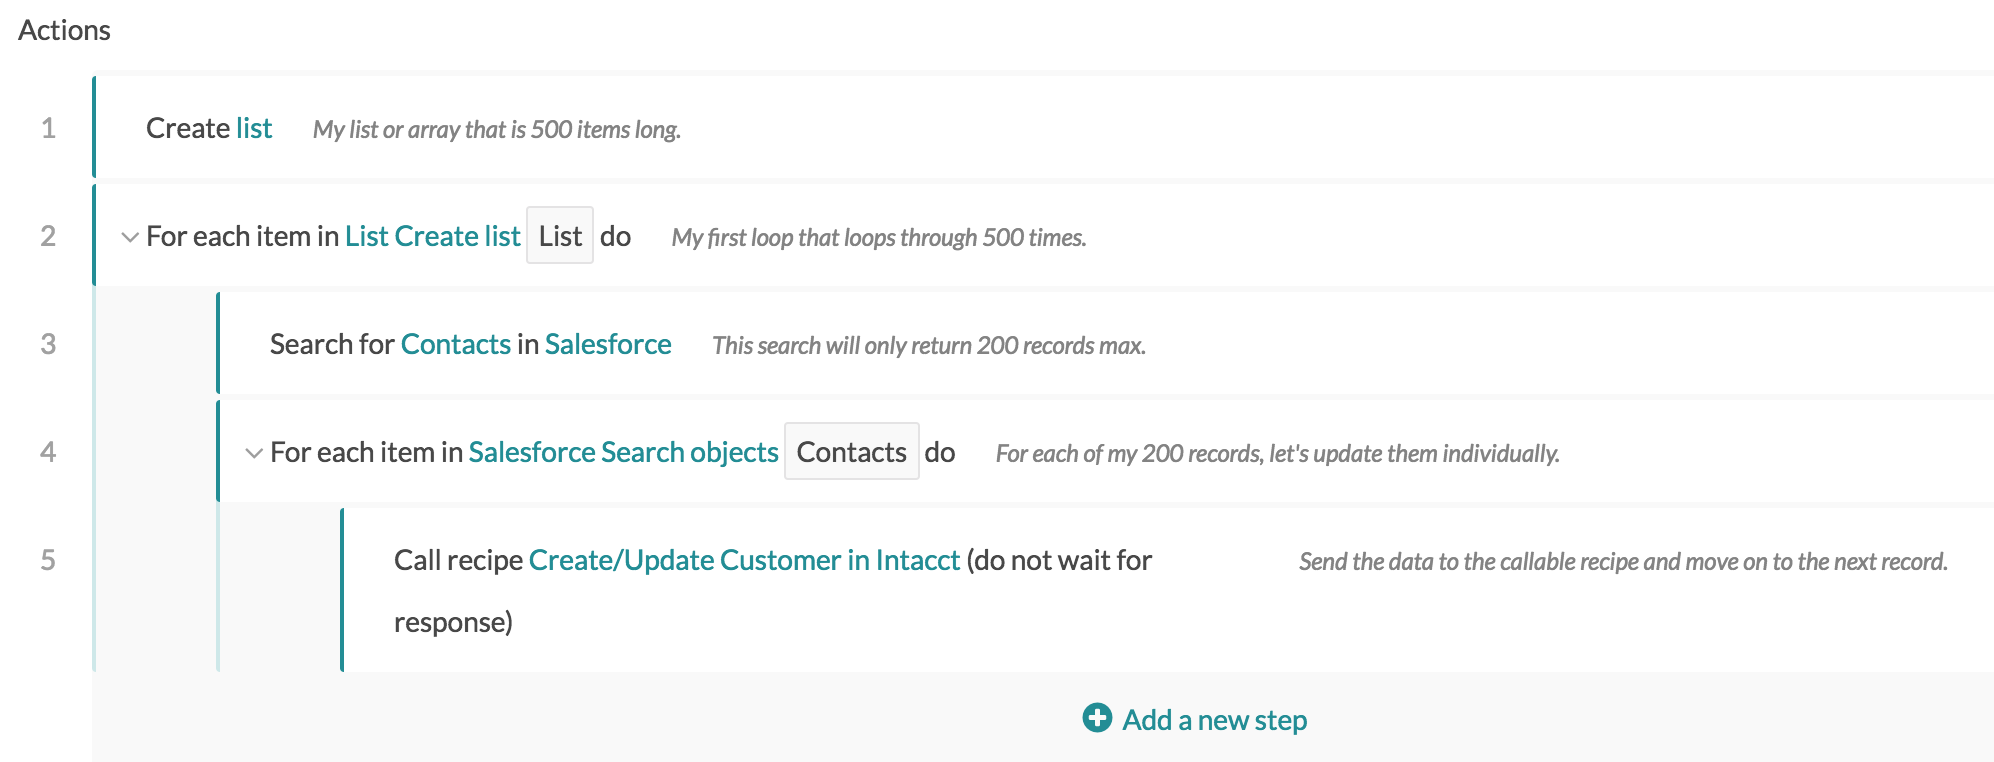This screenshot has width=1994, height=762.
Task: Click Add a new step
Action: (x=1214, y=720)
